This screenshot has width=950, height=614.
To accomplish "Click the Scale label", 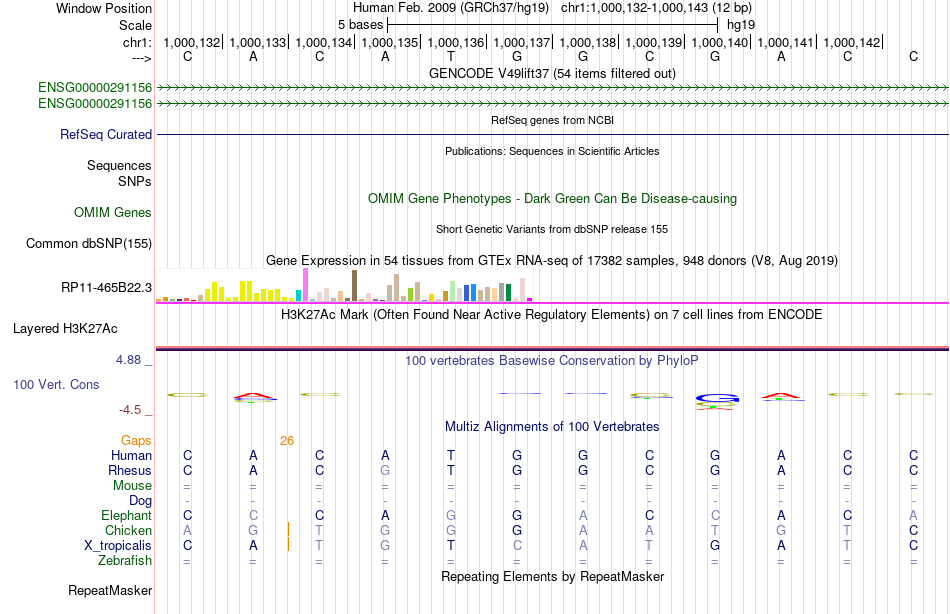I will pyautogui.click(x=135, y=25).
